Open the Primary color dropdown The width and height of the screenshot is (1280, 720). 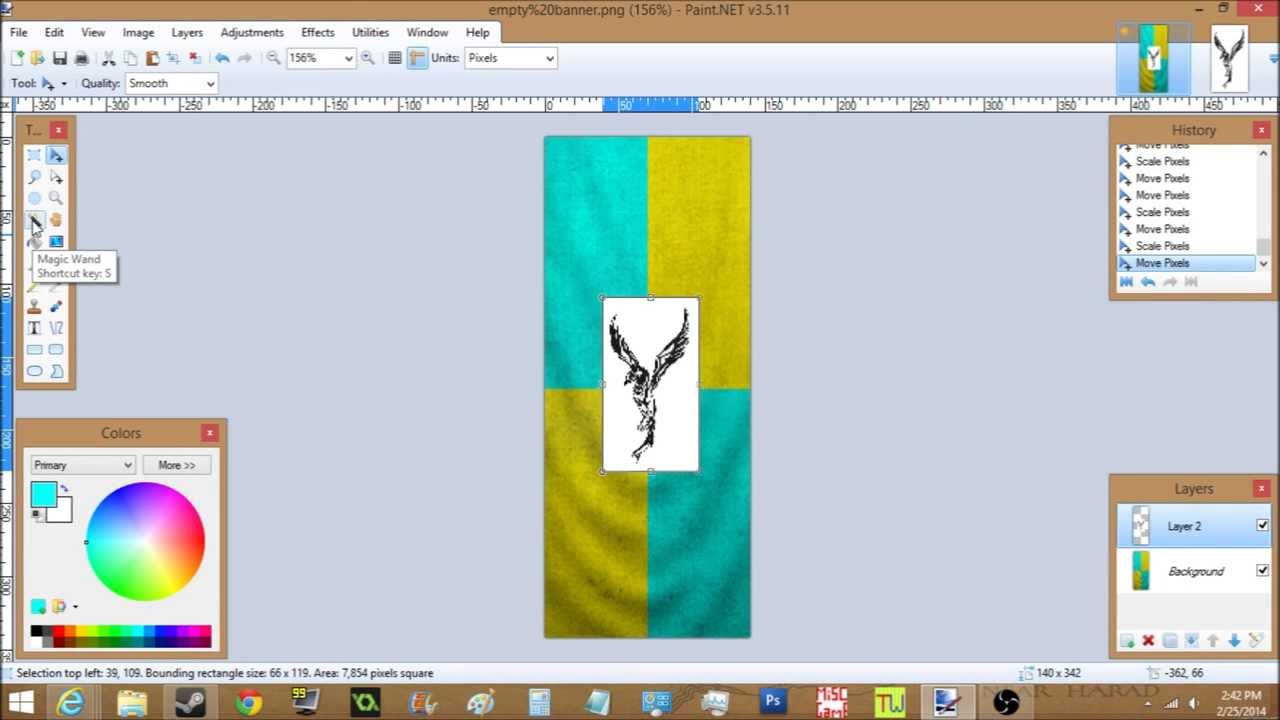(x=82, y=464)
